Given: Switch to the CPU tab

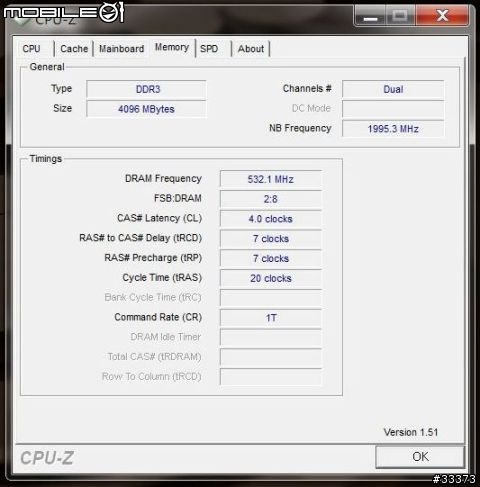Looking at the screenshot, I should [x=32, y=49].
